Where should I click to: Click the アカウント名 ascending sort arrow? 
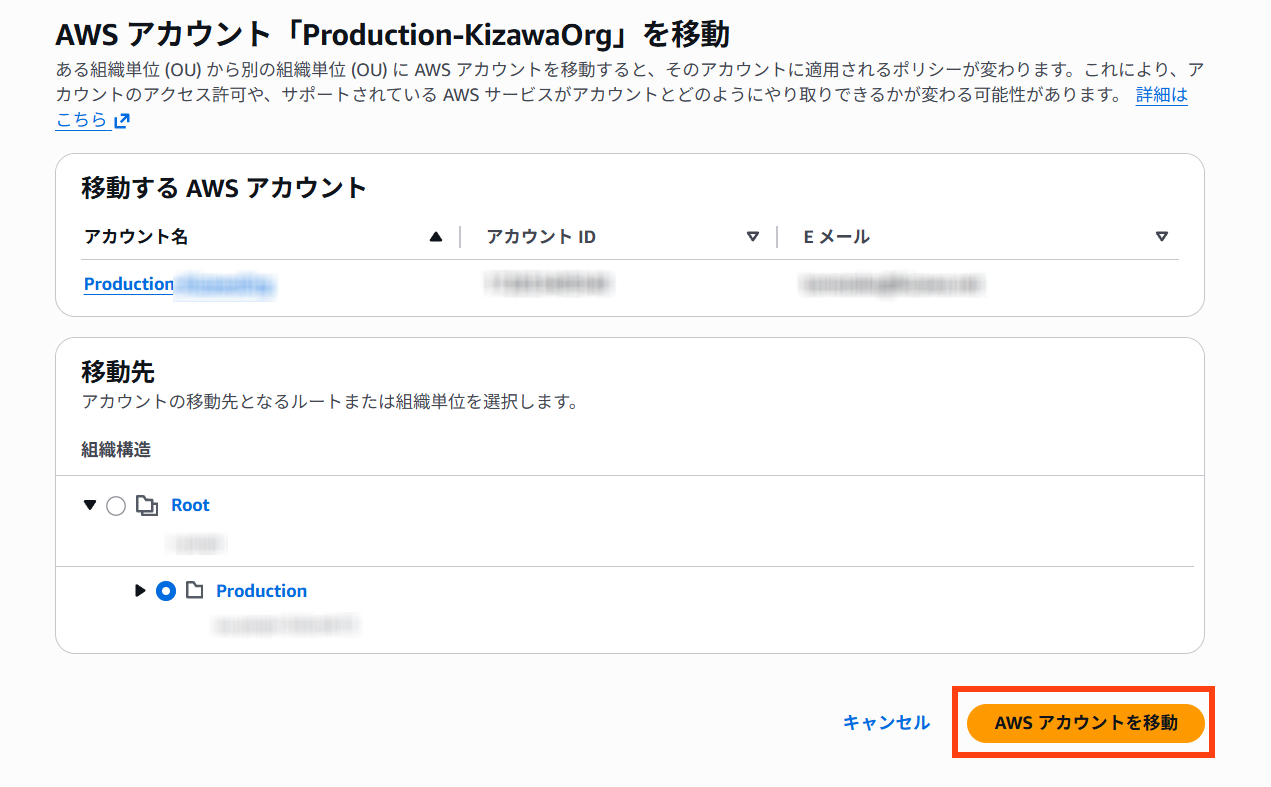(435, 237)
